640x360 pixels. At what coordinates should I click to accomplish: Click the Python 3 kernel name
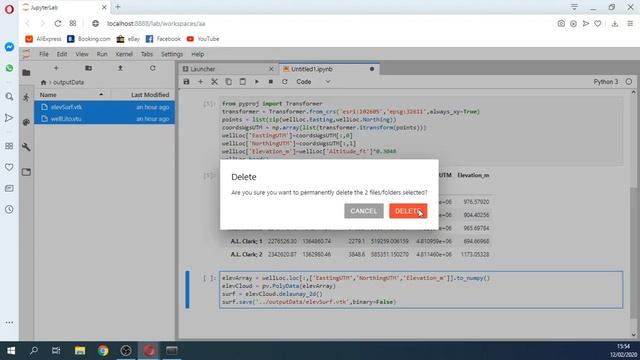tap(606, 82)
